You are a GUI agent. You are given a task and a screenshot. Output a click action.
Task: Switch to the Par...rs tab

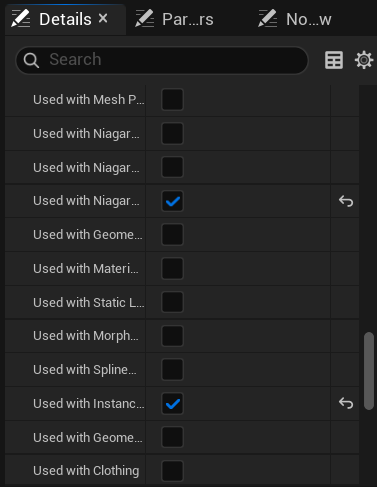[175, 19]
